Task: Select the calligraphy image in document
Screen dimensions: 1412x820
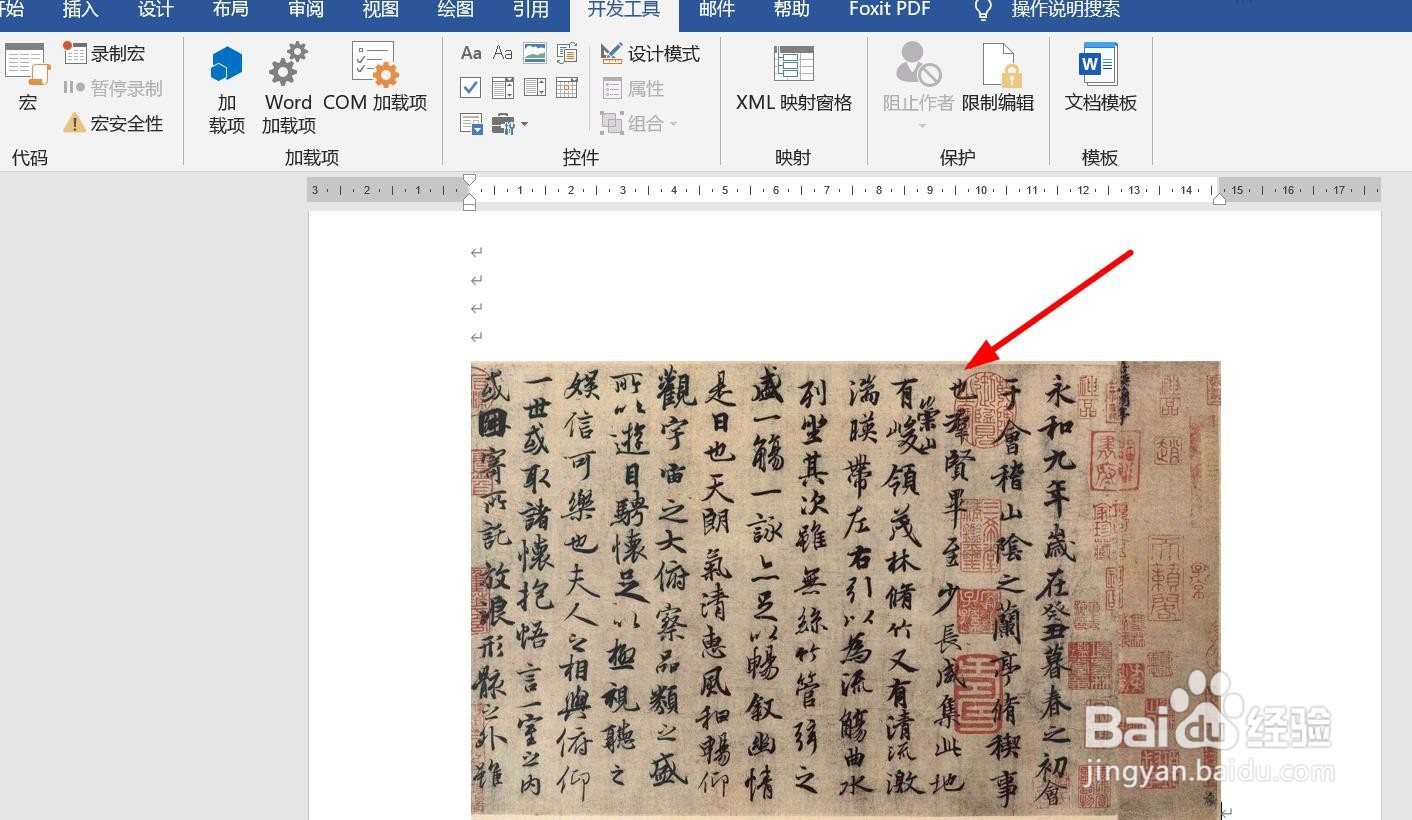Action: 846,590
